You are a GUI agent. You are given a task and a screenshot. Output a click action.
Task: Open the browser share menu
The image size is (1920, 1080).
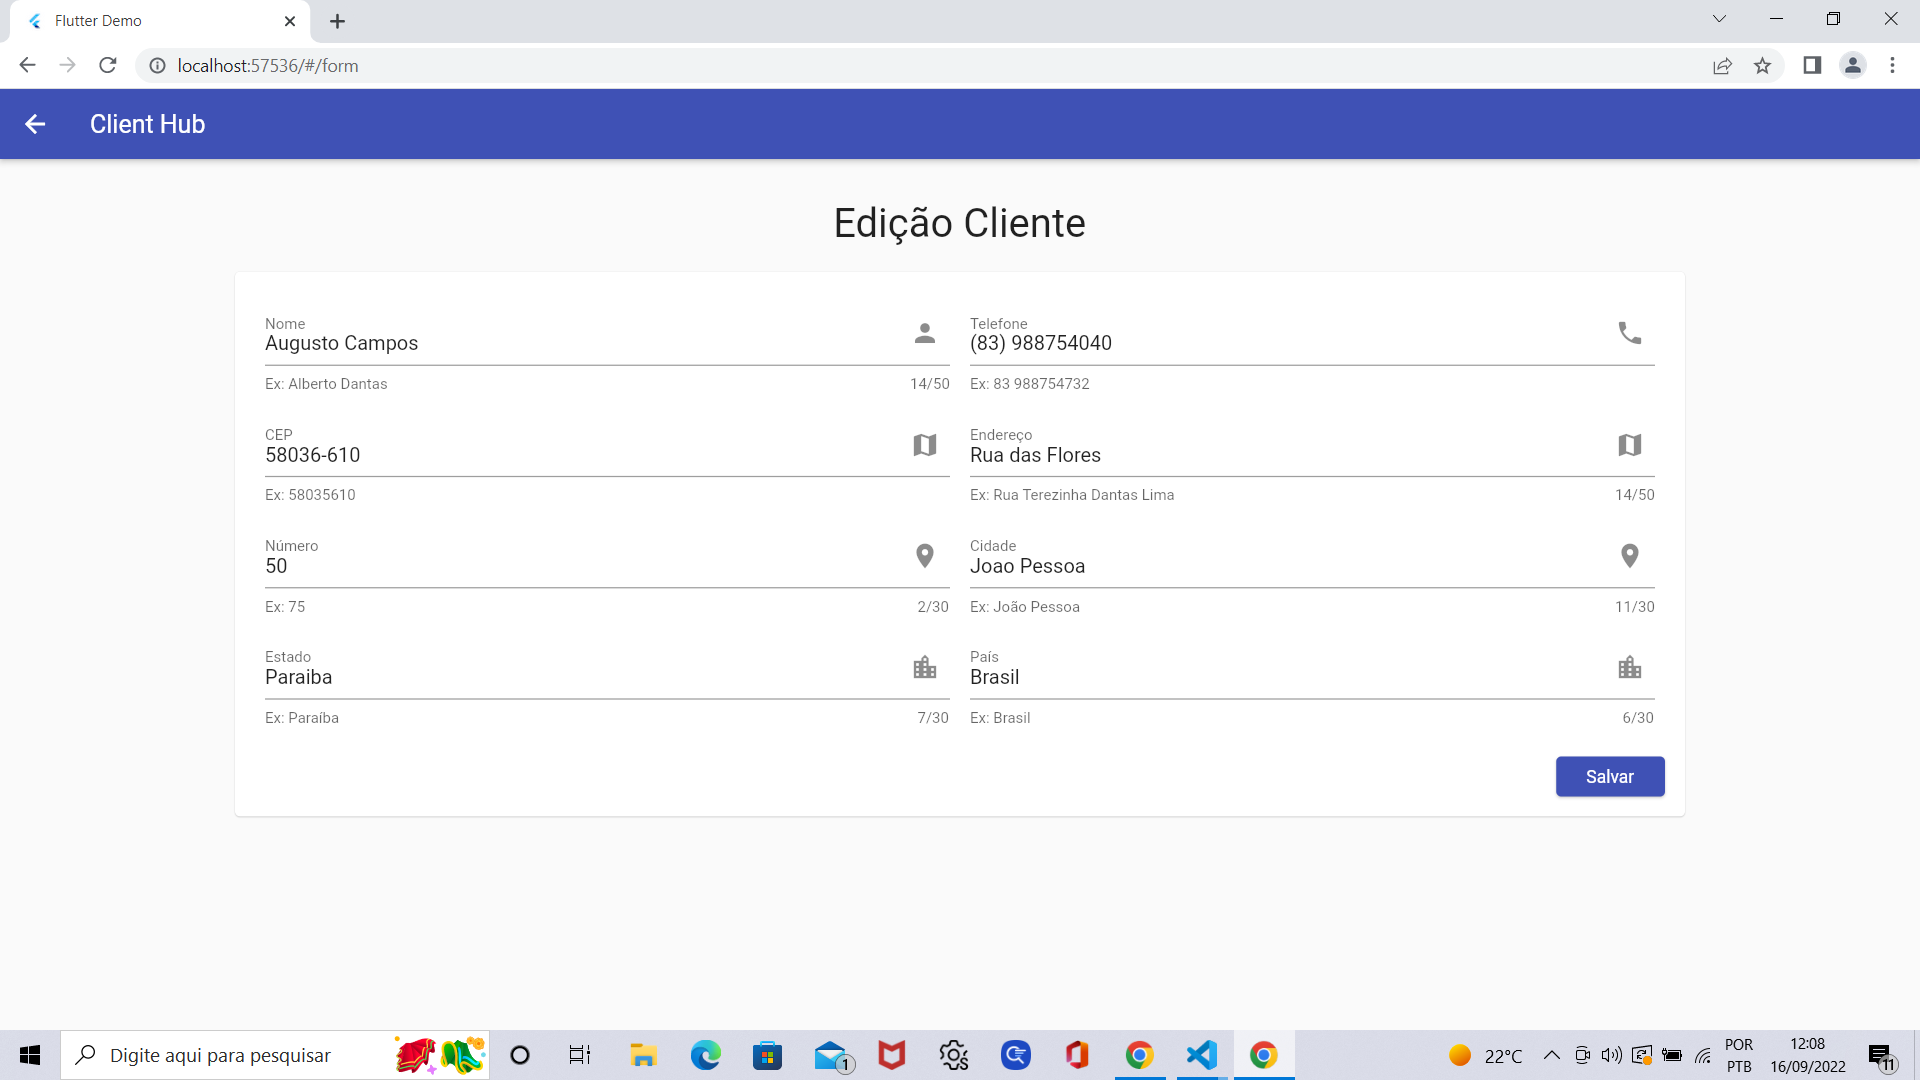[1722, 65]
